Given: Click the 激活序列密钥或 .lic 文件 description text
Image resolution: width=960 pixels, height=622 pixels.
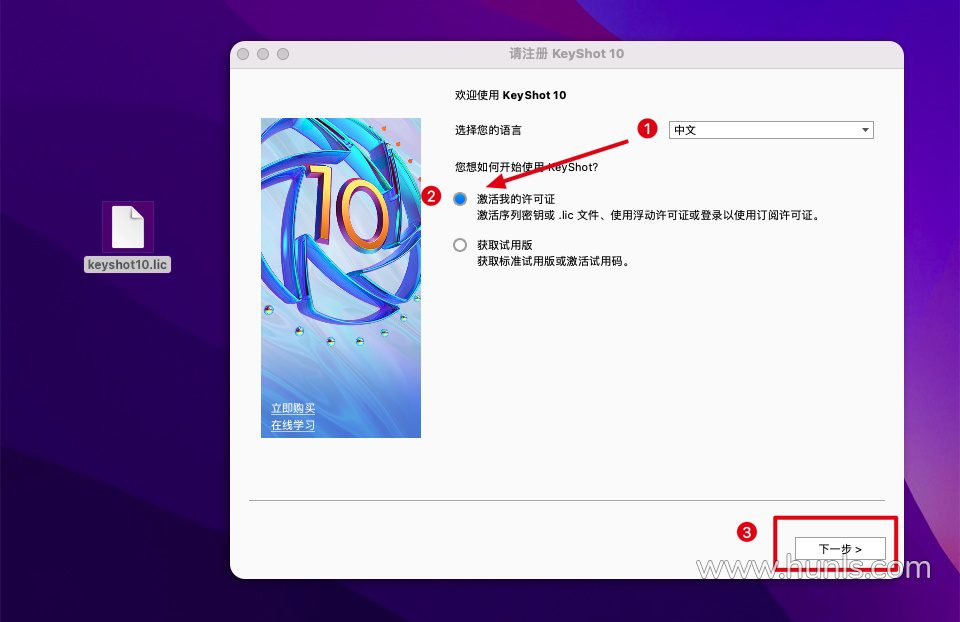Looking at the screenshot, I should 648,215.
